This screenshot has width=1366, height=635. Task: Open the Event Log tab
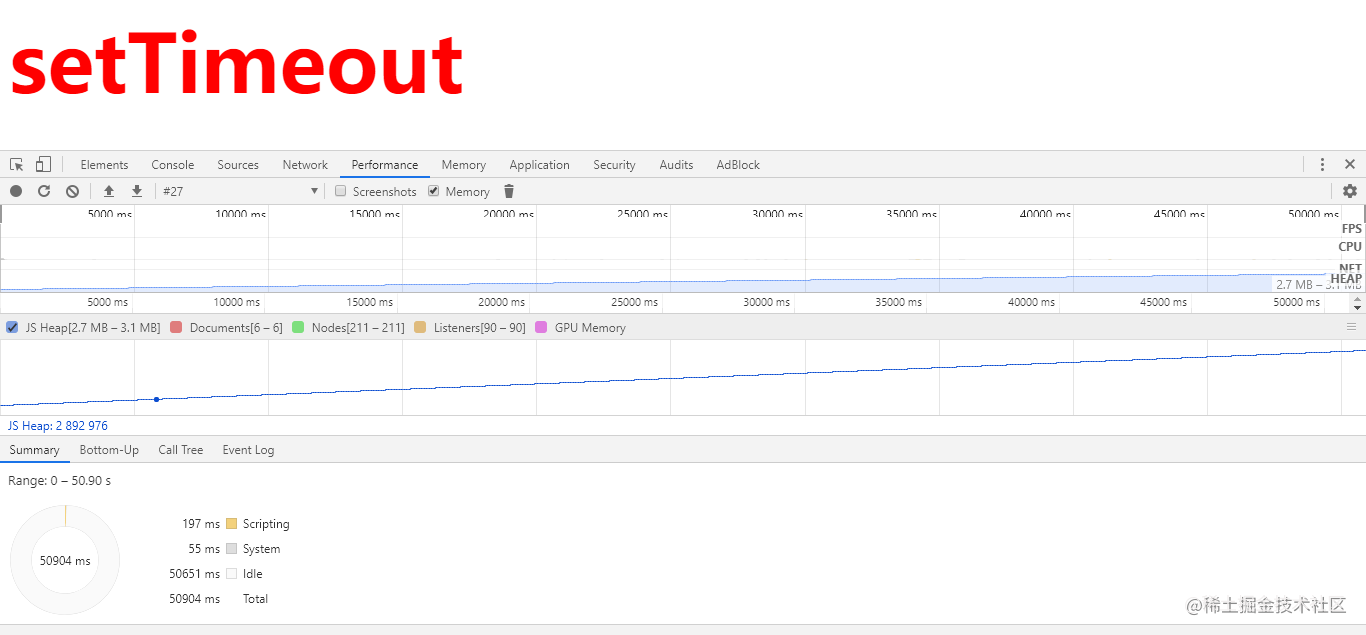248,450
